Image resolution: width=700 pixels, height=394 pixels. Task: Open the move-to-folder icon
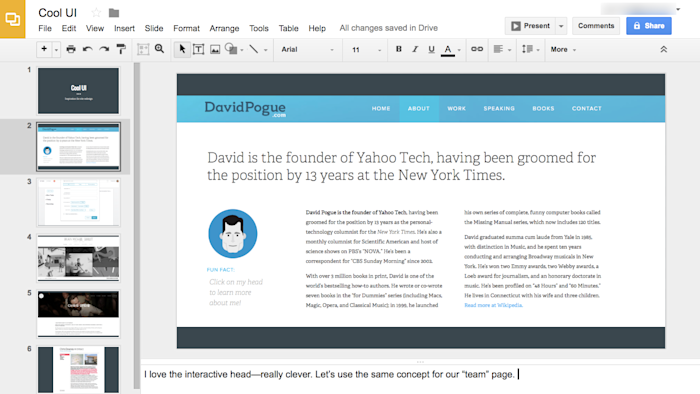[114, 13]
